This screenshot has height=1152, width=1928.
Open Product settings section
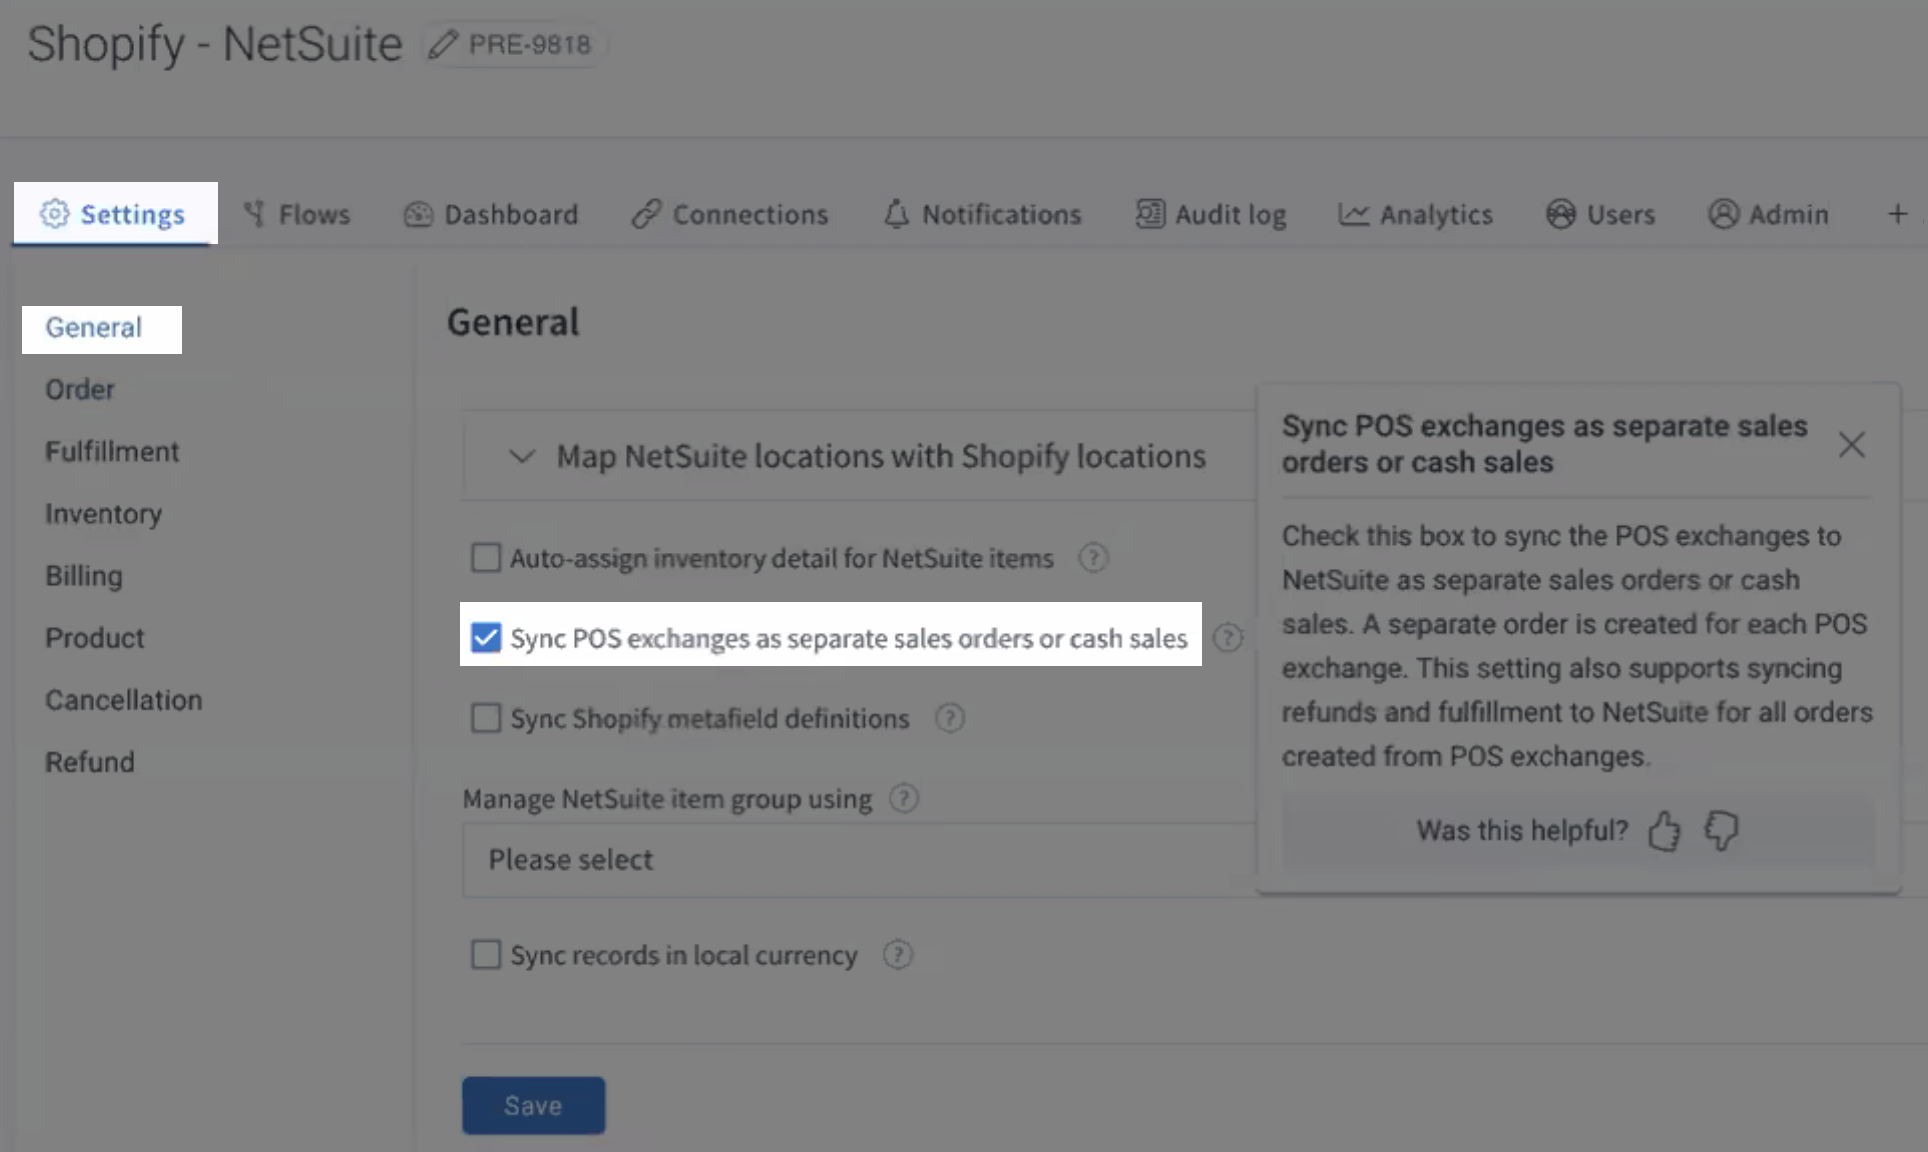95,638
